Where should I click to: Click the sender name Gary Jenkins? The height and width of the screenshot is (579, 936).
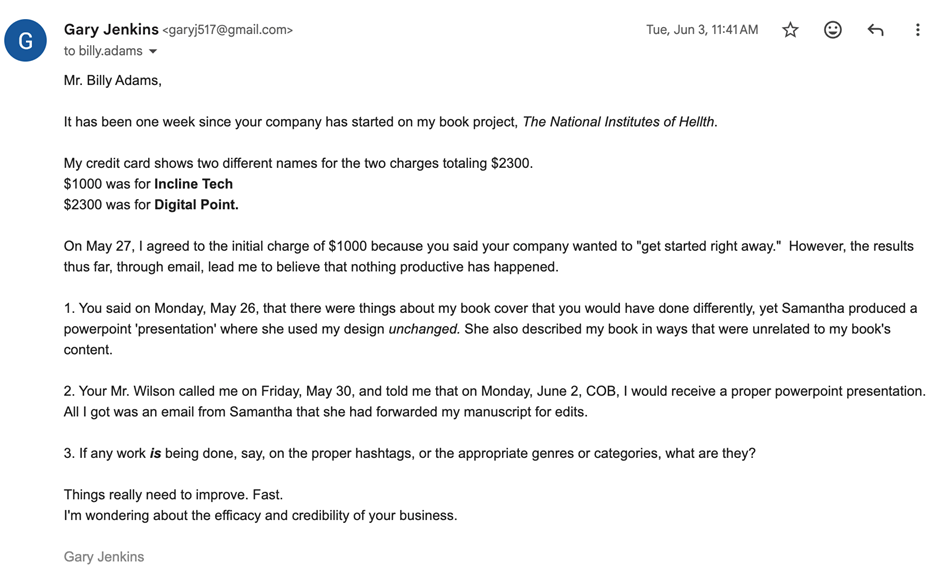pyautogui.click(x=110, y=30)
